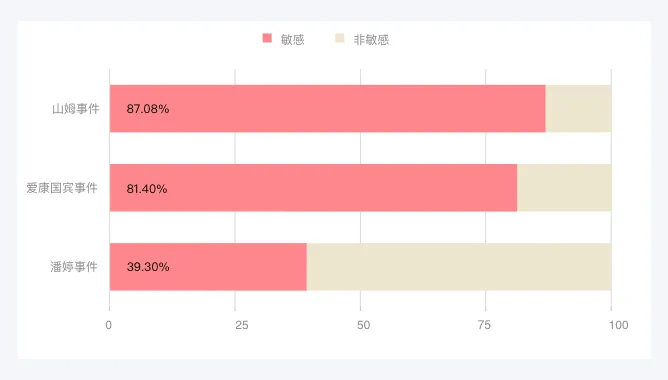Click the red 敏感 legend swatch
The height and width of the screenshot is (380, 668).
[267, 38]
